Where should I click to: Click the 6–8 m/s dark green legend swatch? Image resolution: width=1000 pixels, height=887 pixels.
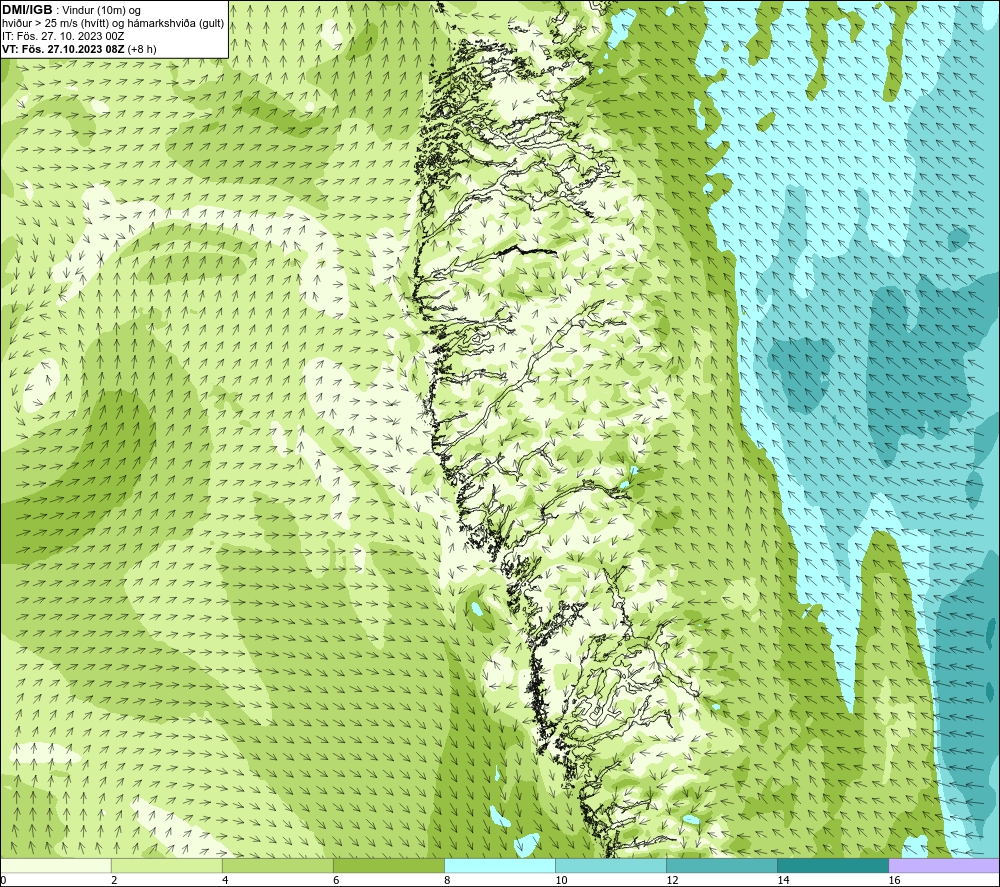(389, 865)
